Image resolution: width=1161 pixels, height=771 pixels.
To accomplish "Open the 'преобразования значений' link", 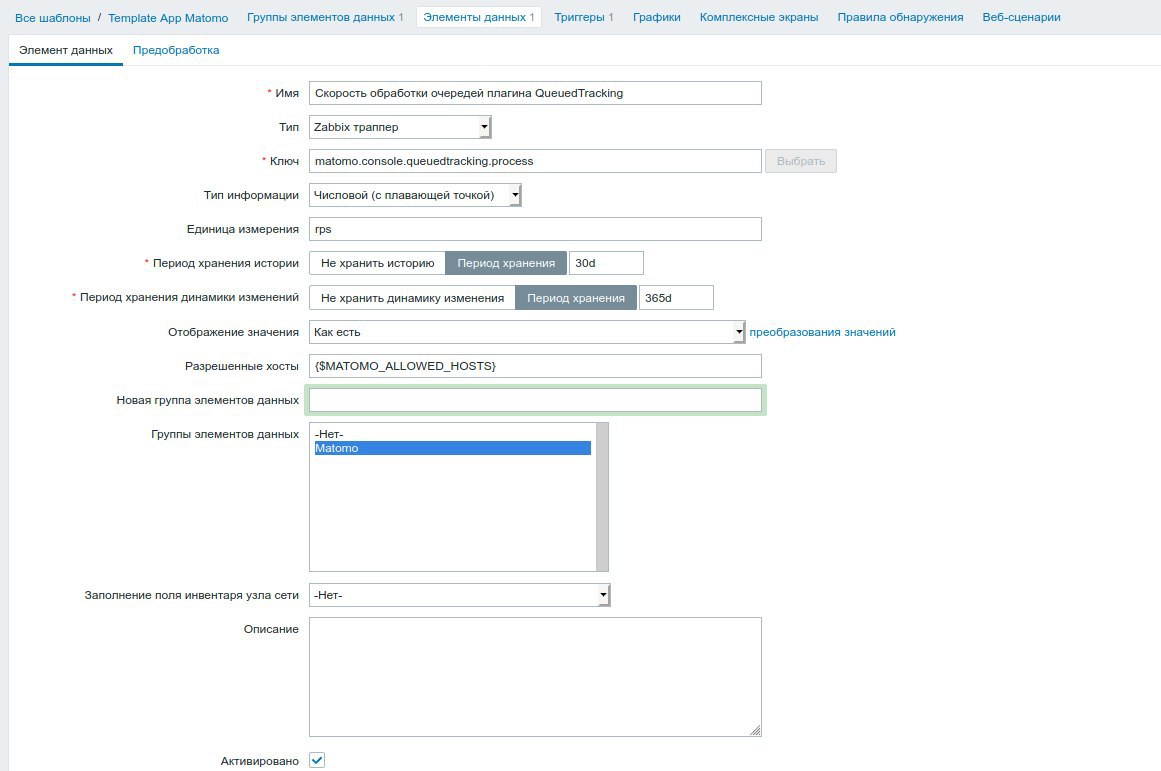I will point(822,332).
